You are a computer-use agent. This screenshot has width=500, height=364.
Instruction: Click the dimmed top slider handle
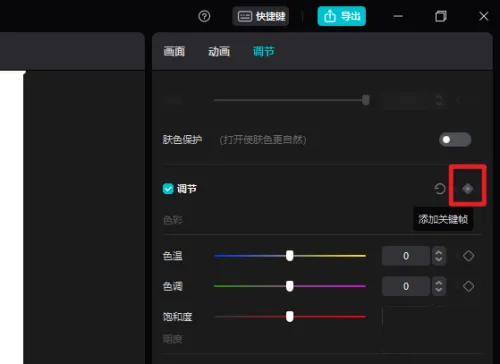[x=366, y=100]
